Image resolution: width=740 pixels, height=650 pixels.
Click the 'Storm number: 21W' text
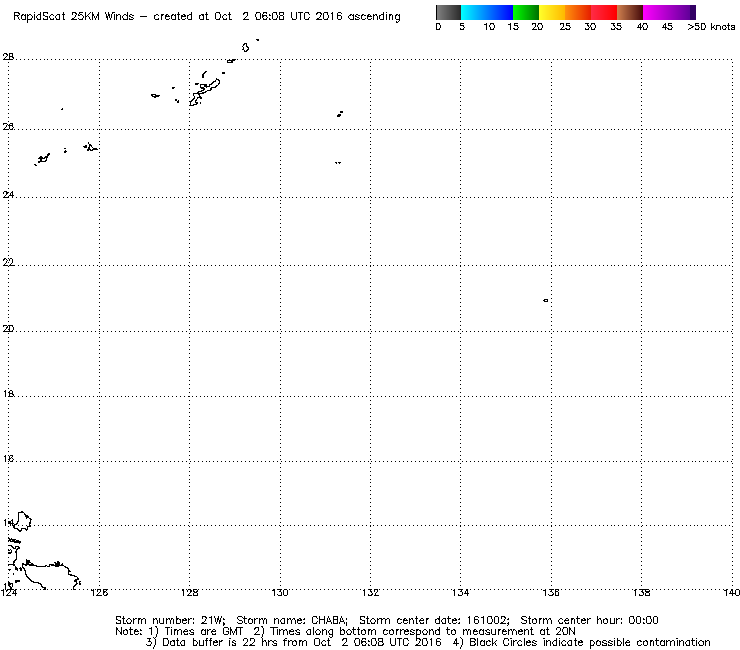170,620
